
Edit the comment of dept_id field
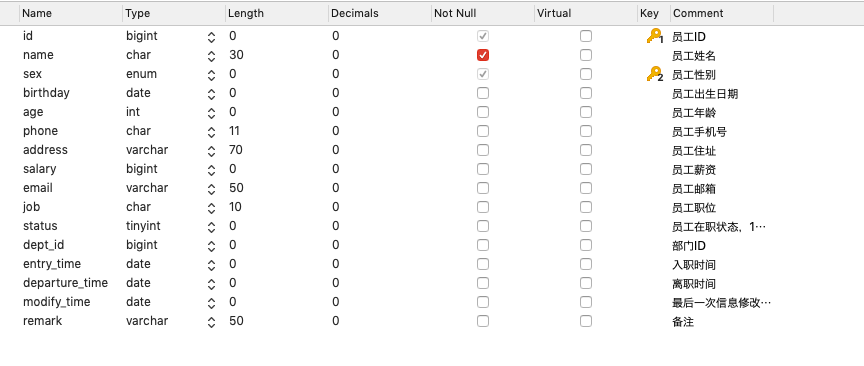(689, 246)
